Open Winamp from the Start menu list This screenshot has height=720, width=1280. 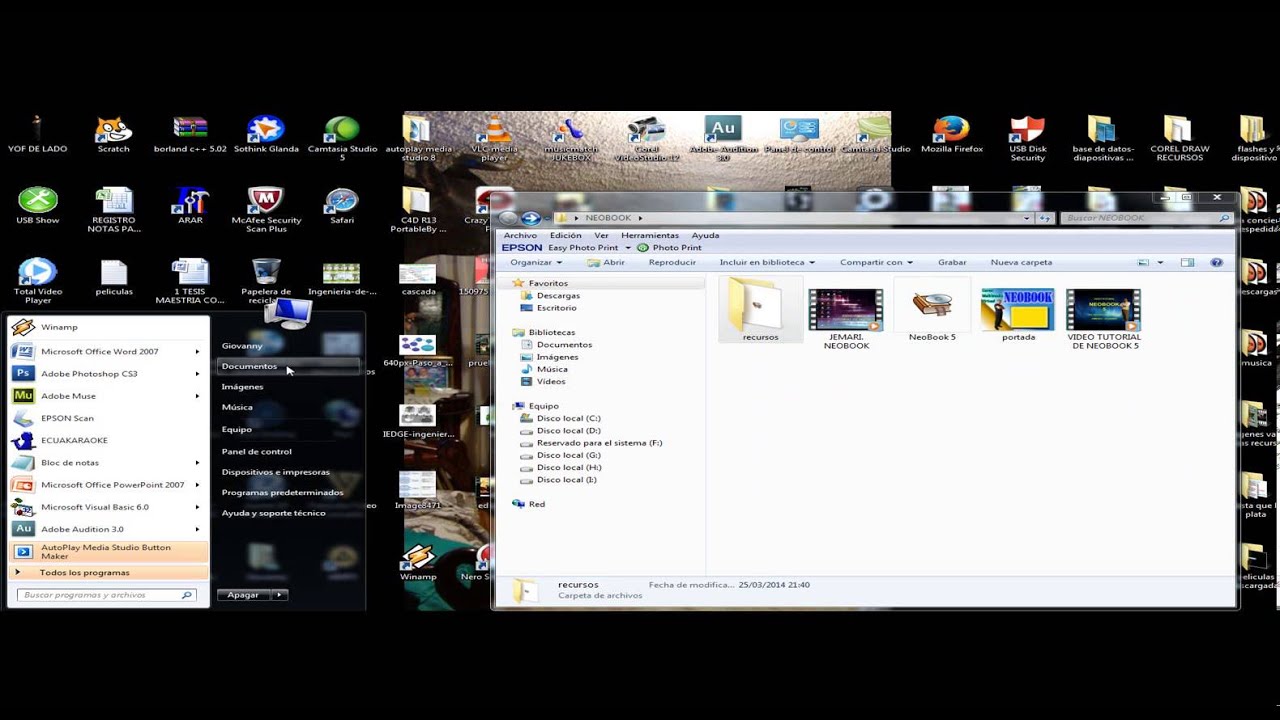point(108,327)
